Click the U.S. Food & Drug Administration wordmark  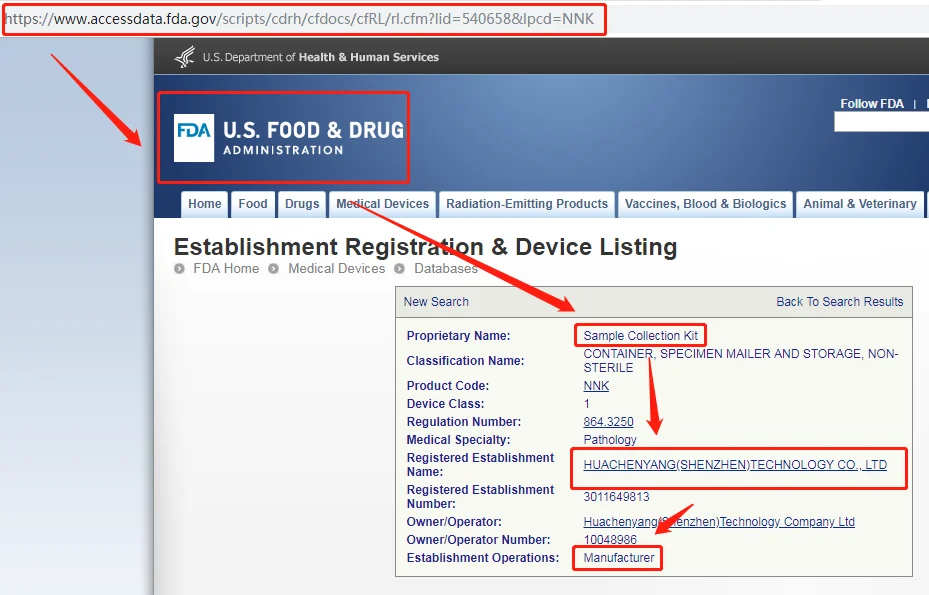click(x=313, y=138)
